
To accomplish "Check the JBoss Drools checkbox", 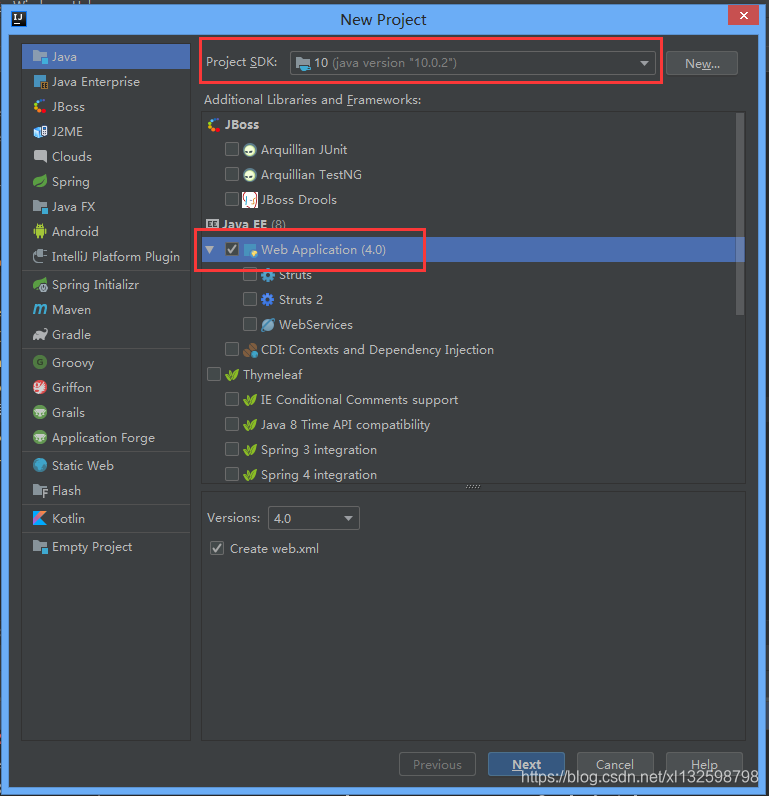I will point(232,199).
